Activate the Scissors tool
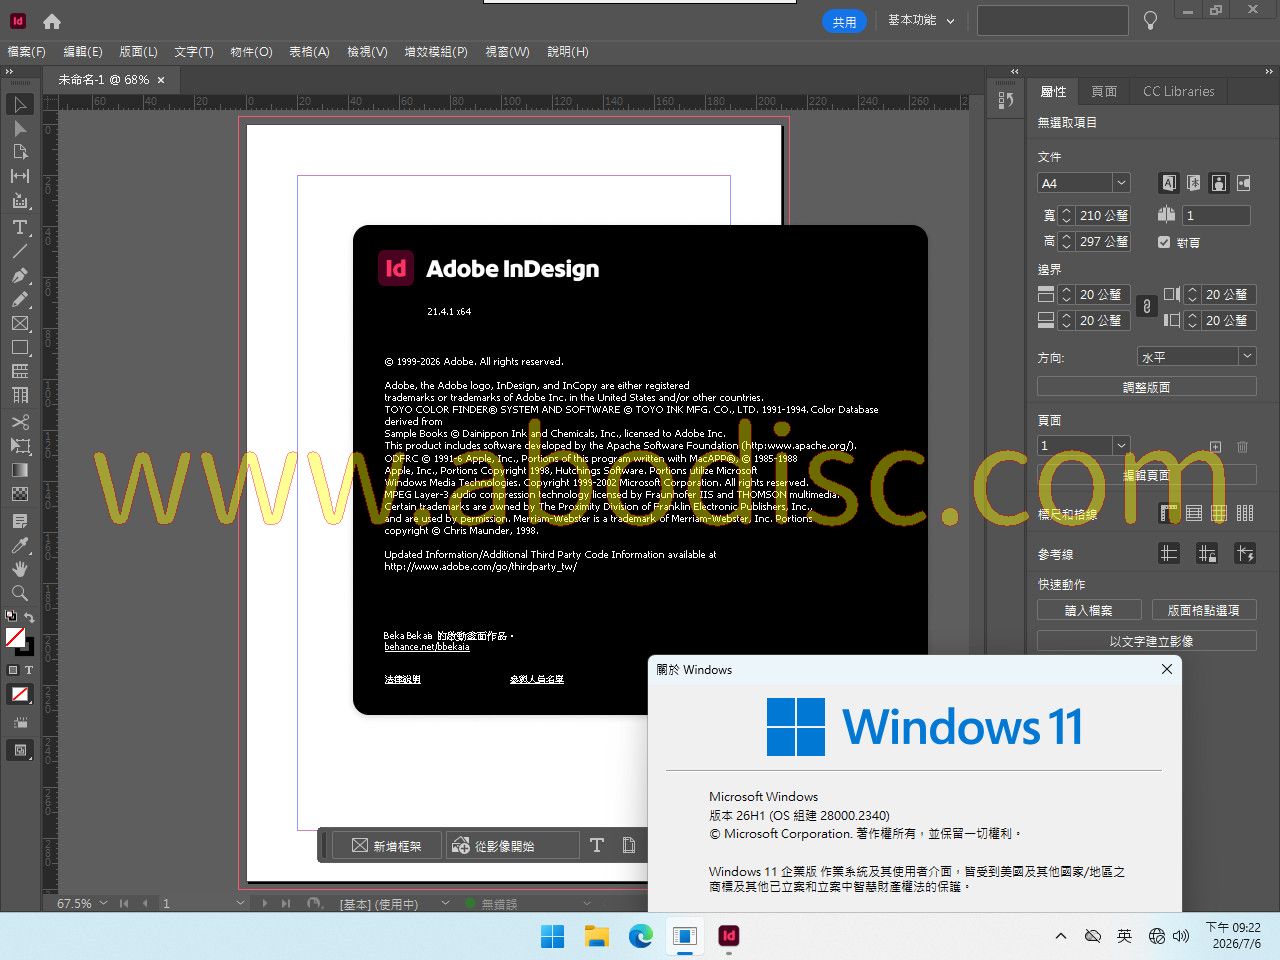This screenshot has height=960, width=1280. 20,422
